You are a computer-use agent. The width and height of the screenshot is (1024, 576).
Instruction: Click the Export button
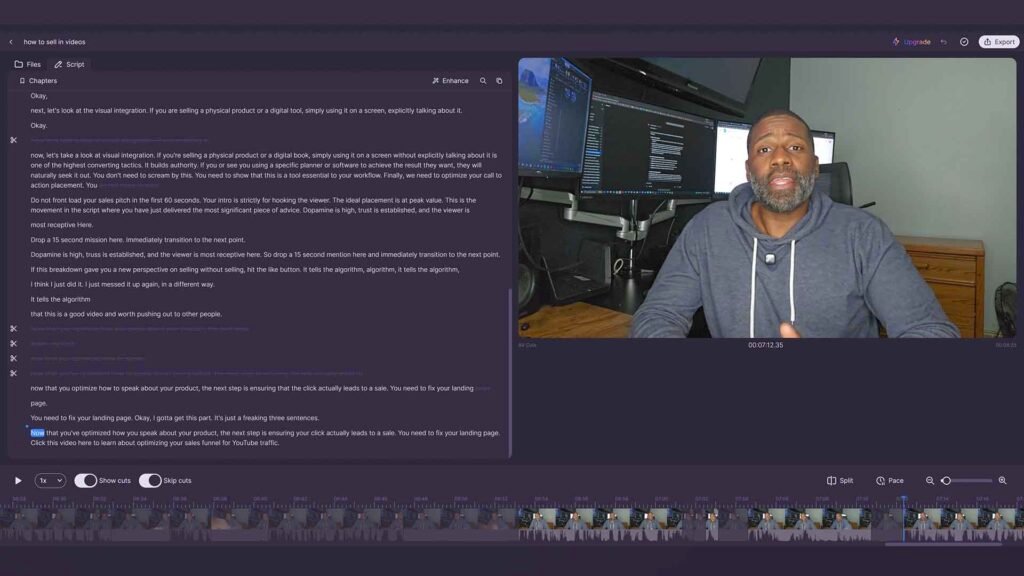(x=998, y=42)
